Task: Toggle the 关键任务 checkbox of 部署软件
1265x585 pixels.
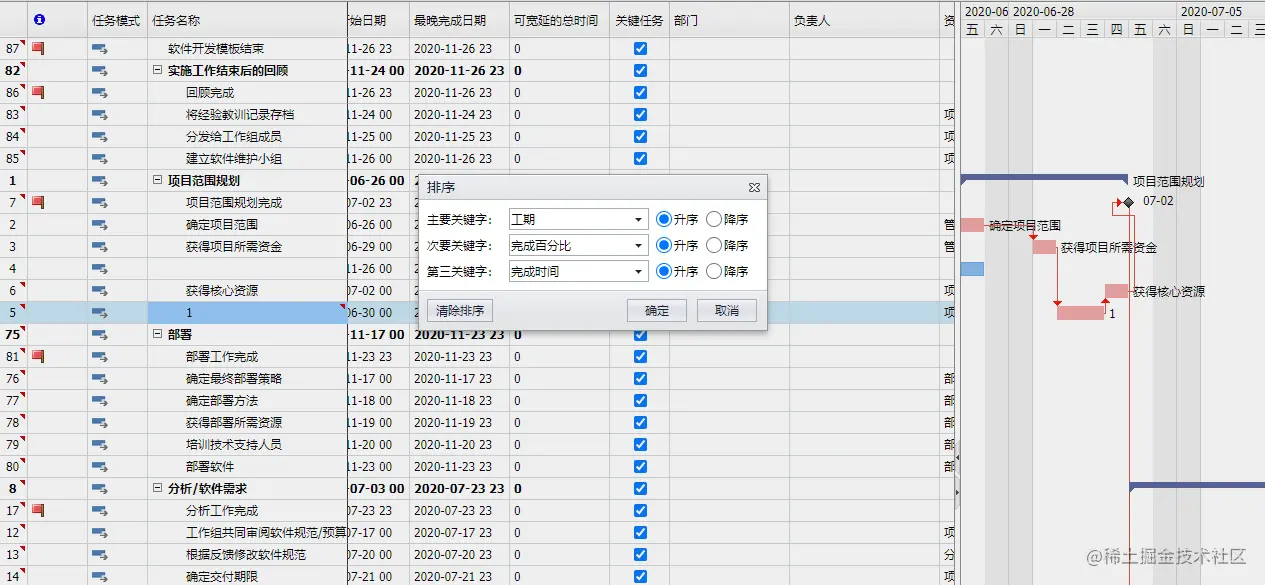Action: (640, 466)
